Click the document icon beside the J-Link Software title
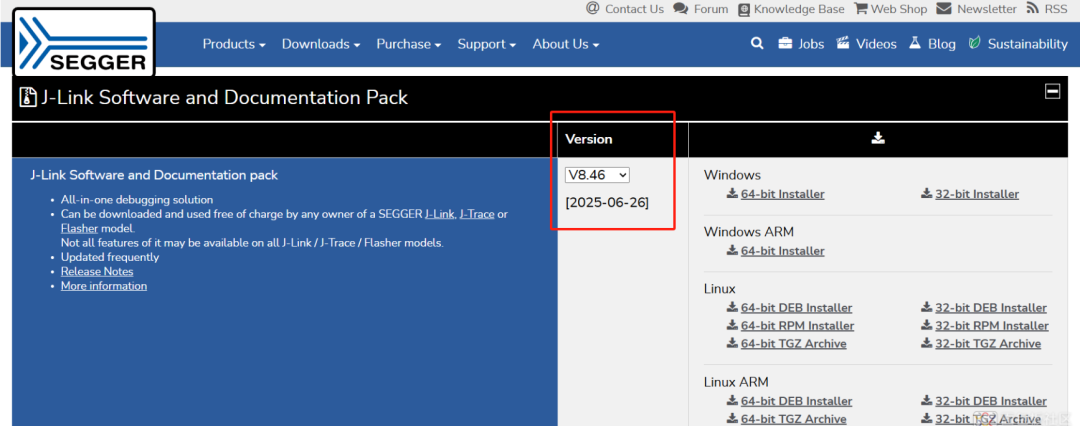 (x=27, y=97)
